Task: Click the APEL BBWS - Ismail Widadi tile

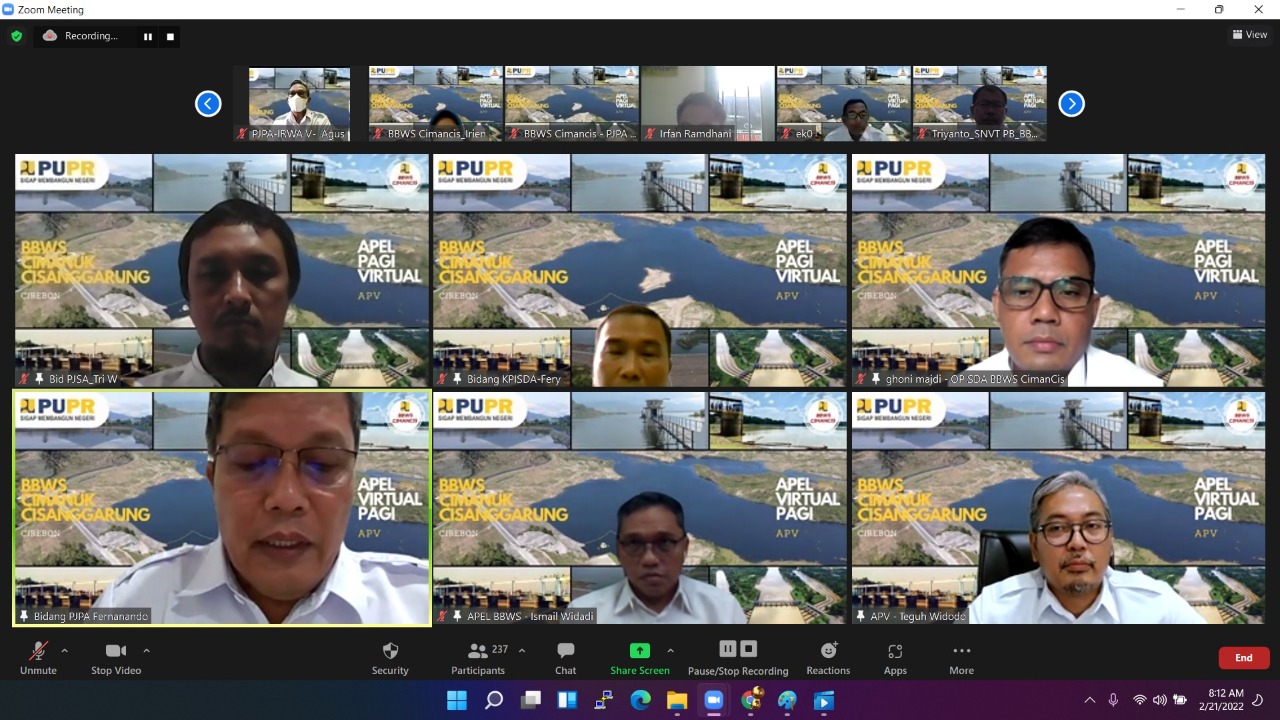Action: tap(640, 508)
